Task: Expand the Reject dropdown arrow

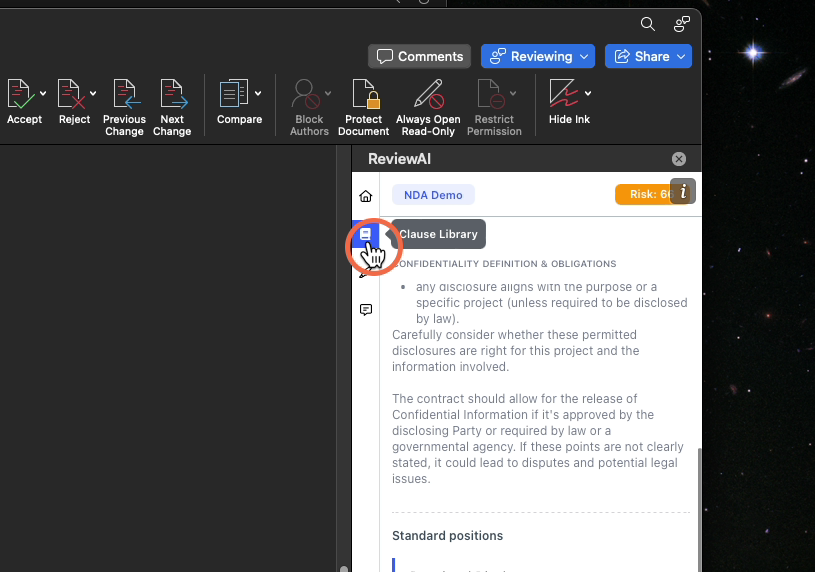Action: click(x=93, y=94)
